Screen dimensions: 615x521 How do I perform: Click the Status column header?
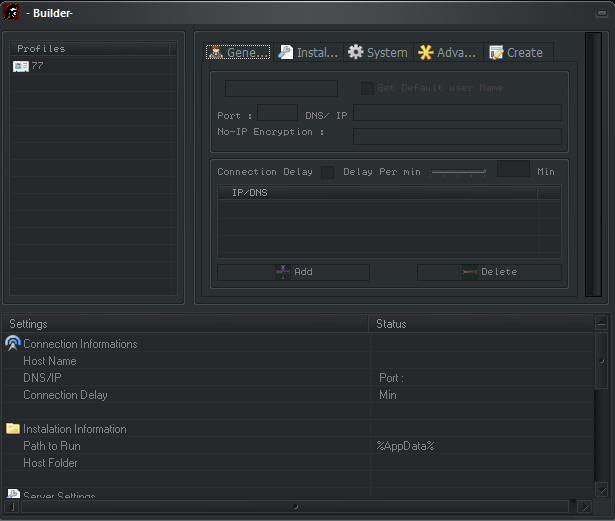coord(481,324)
